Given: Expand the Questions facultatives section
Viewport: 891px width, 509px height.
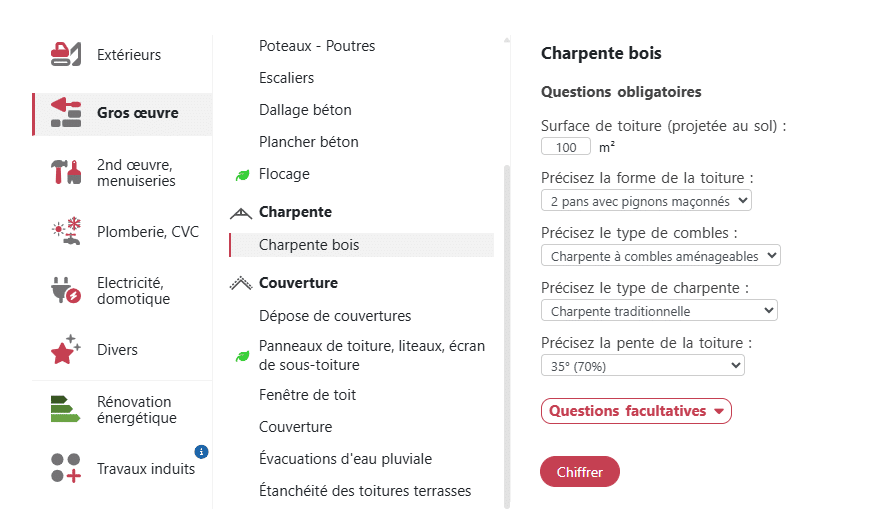Looking at the screenshot, I should 636,411.
